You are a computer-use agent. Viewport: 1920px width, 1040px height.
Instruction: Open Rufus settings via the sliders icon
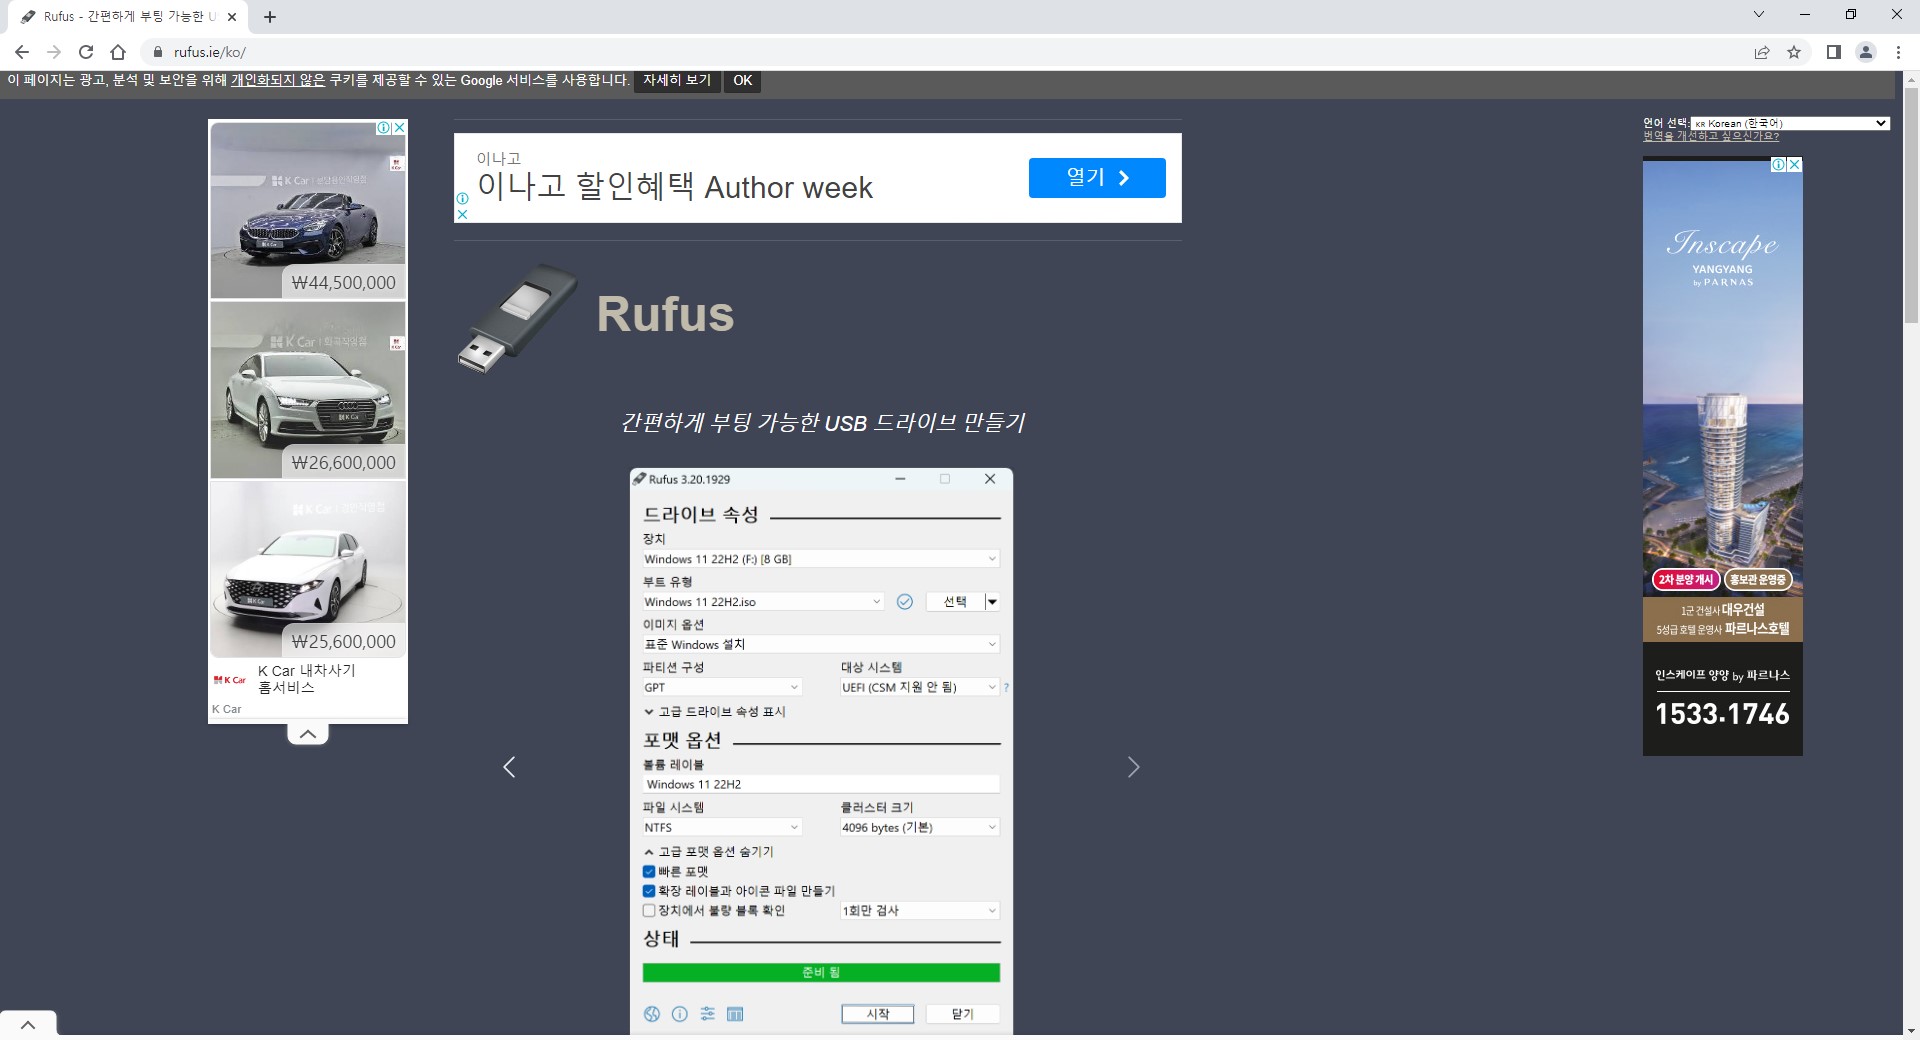(708, 1014)
